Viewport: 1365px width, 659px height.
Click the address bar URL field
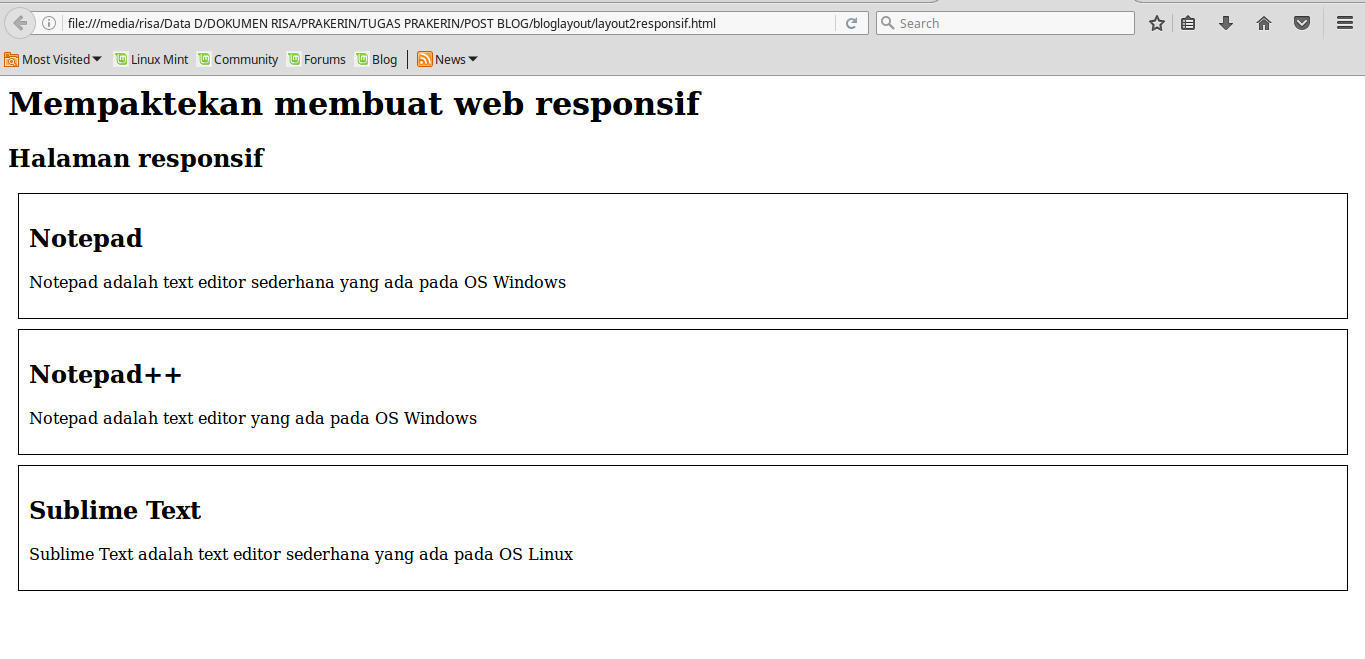[x=450, y=23]
